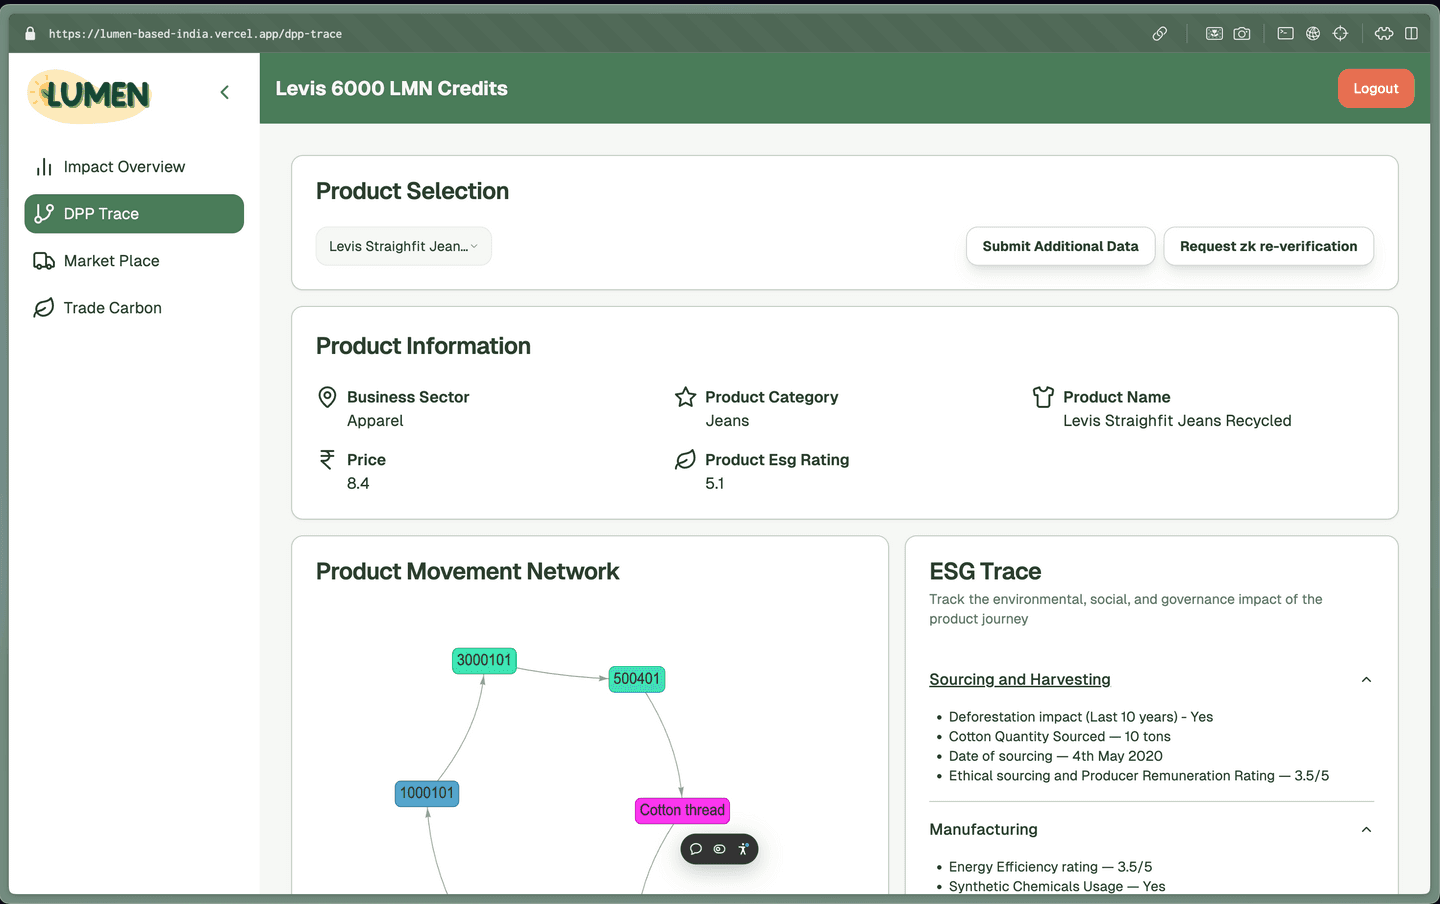The width and height of the screenshot is (1440, 904).
Task: Click the Deforestation impact bullet
Action: (x=1080, y=717)
